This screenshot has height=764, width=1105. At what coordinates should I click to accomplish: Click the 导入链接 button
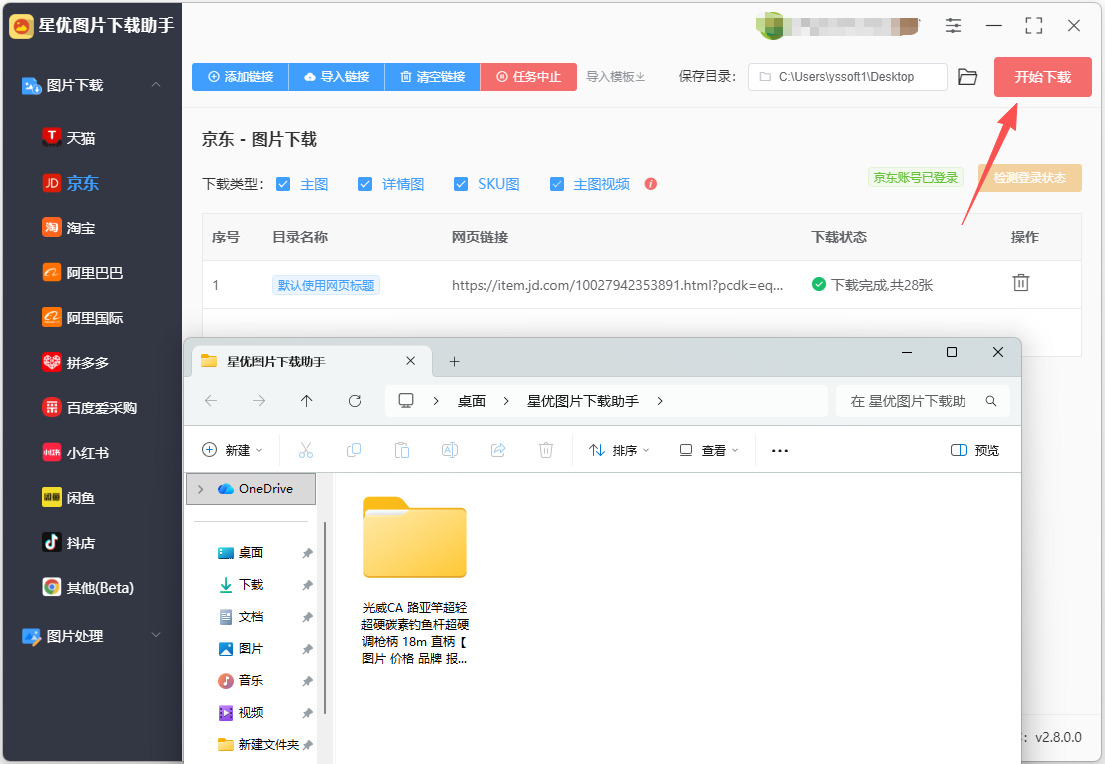[337, 77]
